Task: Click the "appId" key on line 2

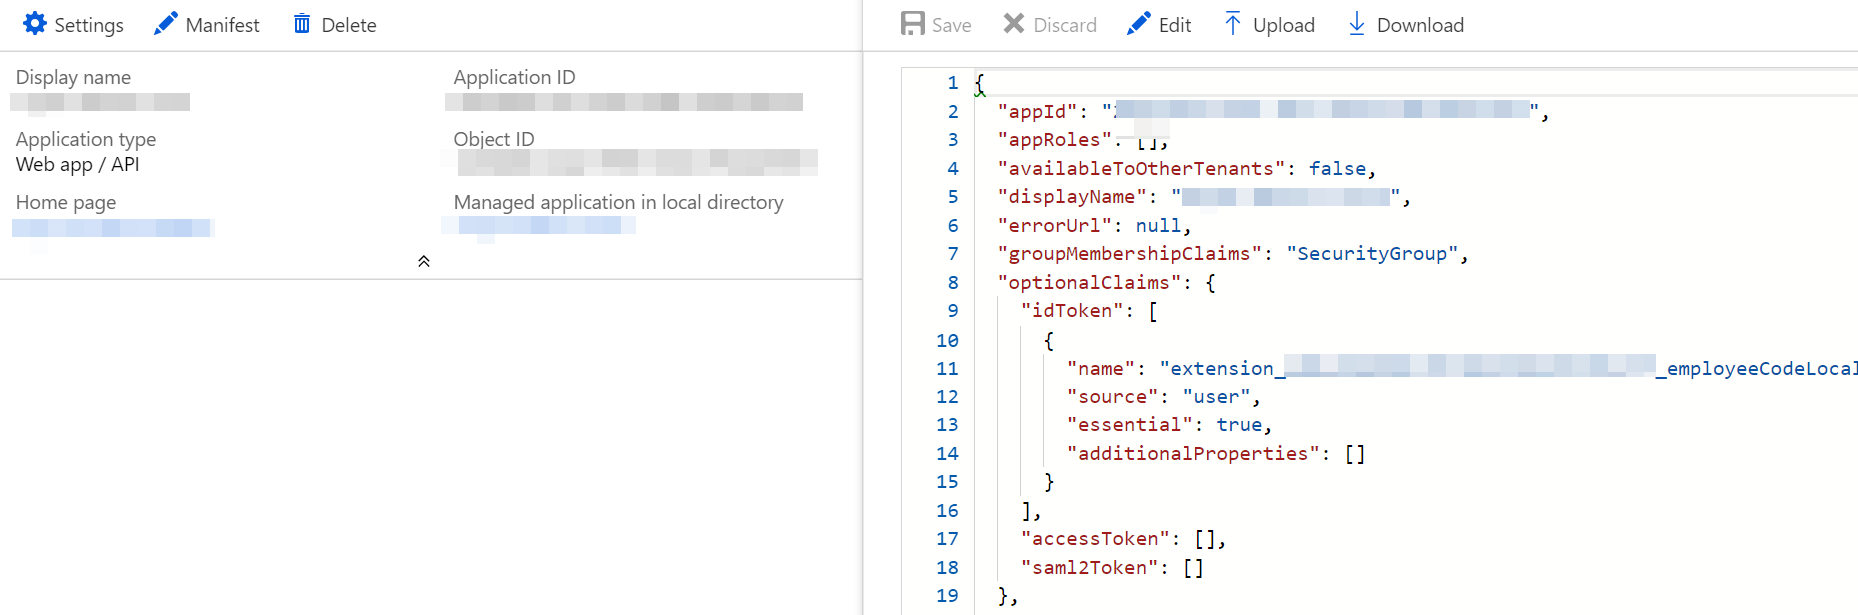Action: (x=1038, y=112)
